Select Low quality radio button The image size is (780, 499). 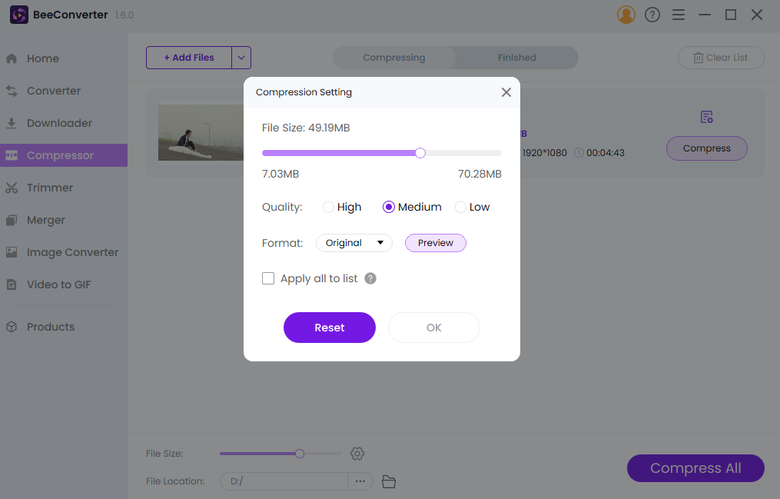click(461, 207)
